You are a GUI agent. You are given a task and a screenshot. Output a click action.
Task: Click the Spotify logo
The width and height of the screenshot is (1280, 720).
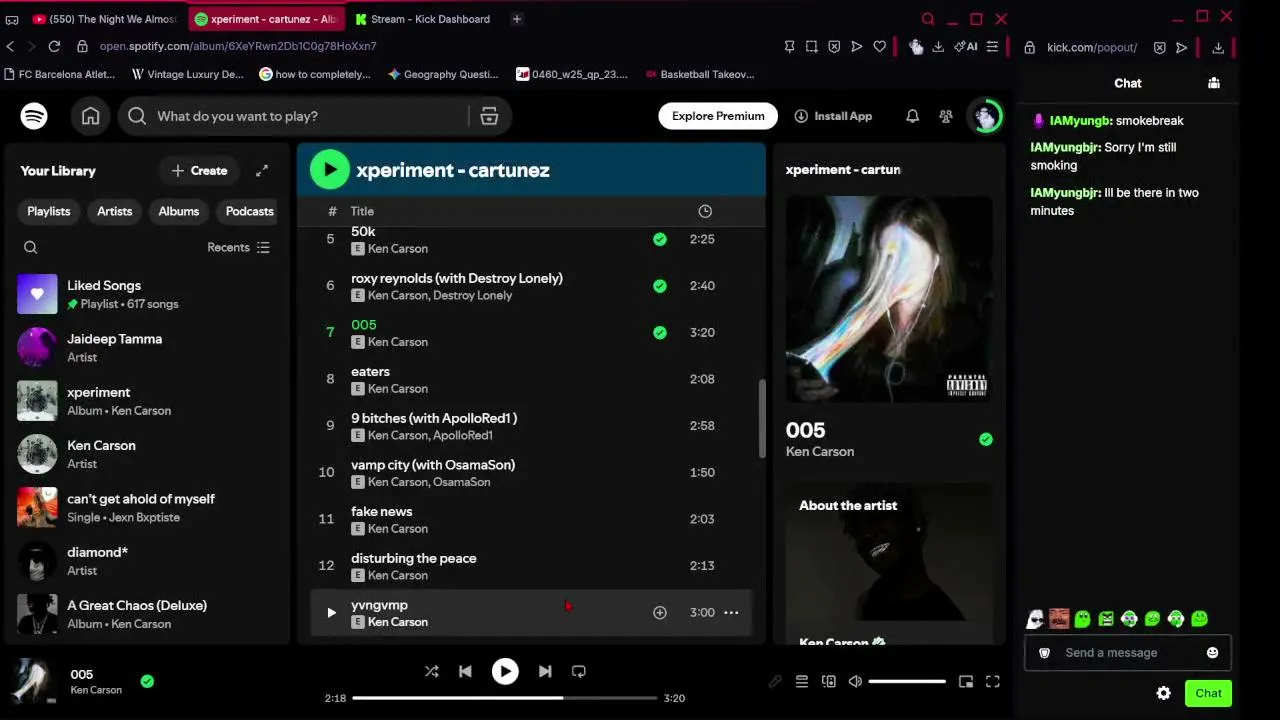[x=34, y=116]
